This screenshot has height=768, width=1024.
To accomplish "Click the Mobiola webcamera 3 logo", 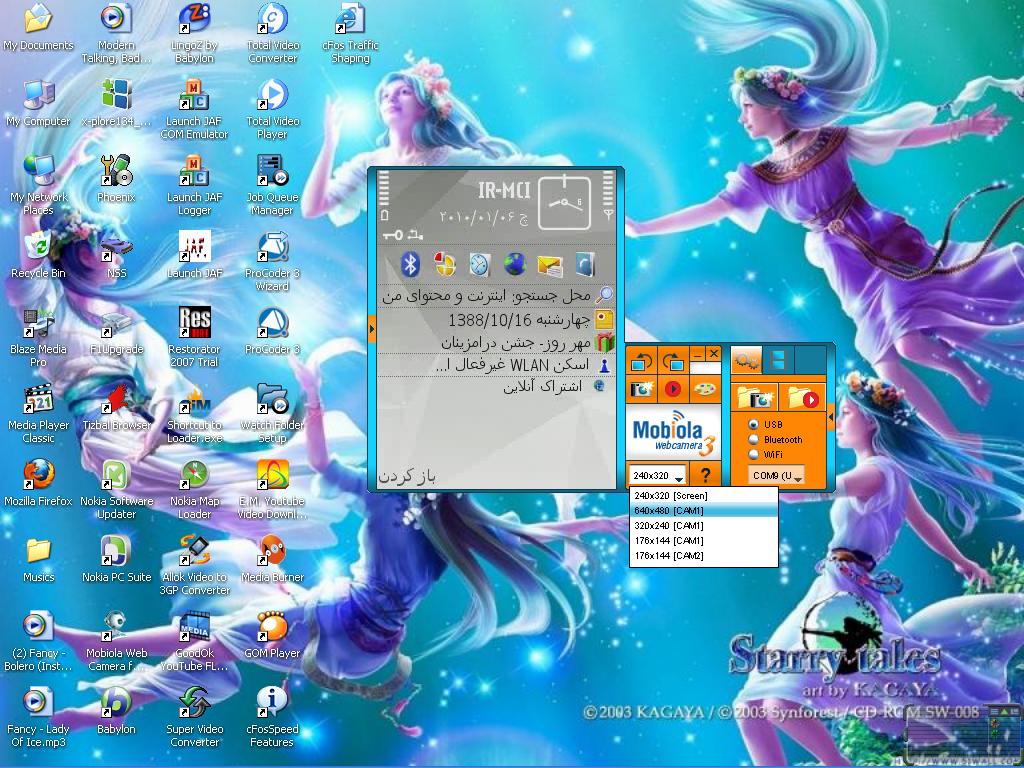I will pos(674,433).
